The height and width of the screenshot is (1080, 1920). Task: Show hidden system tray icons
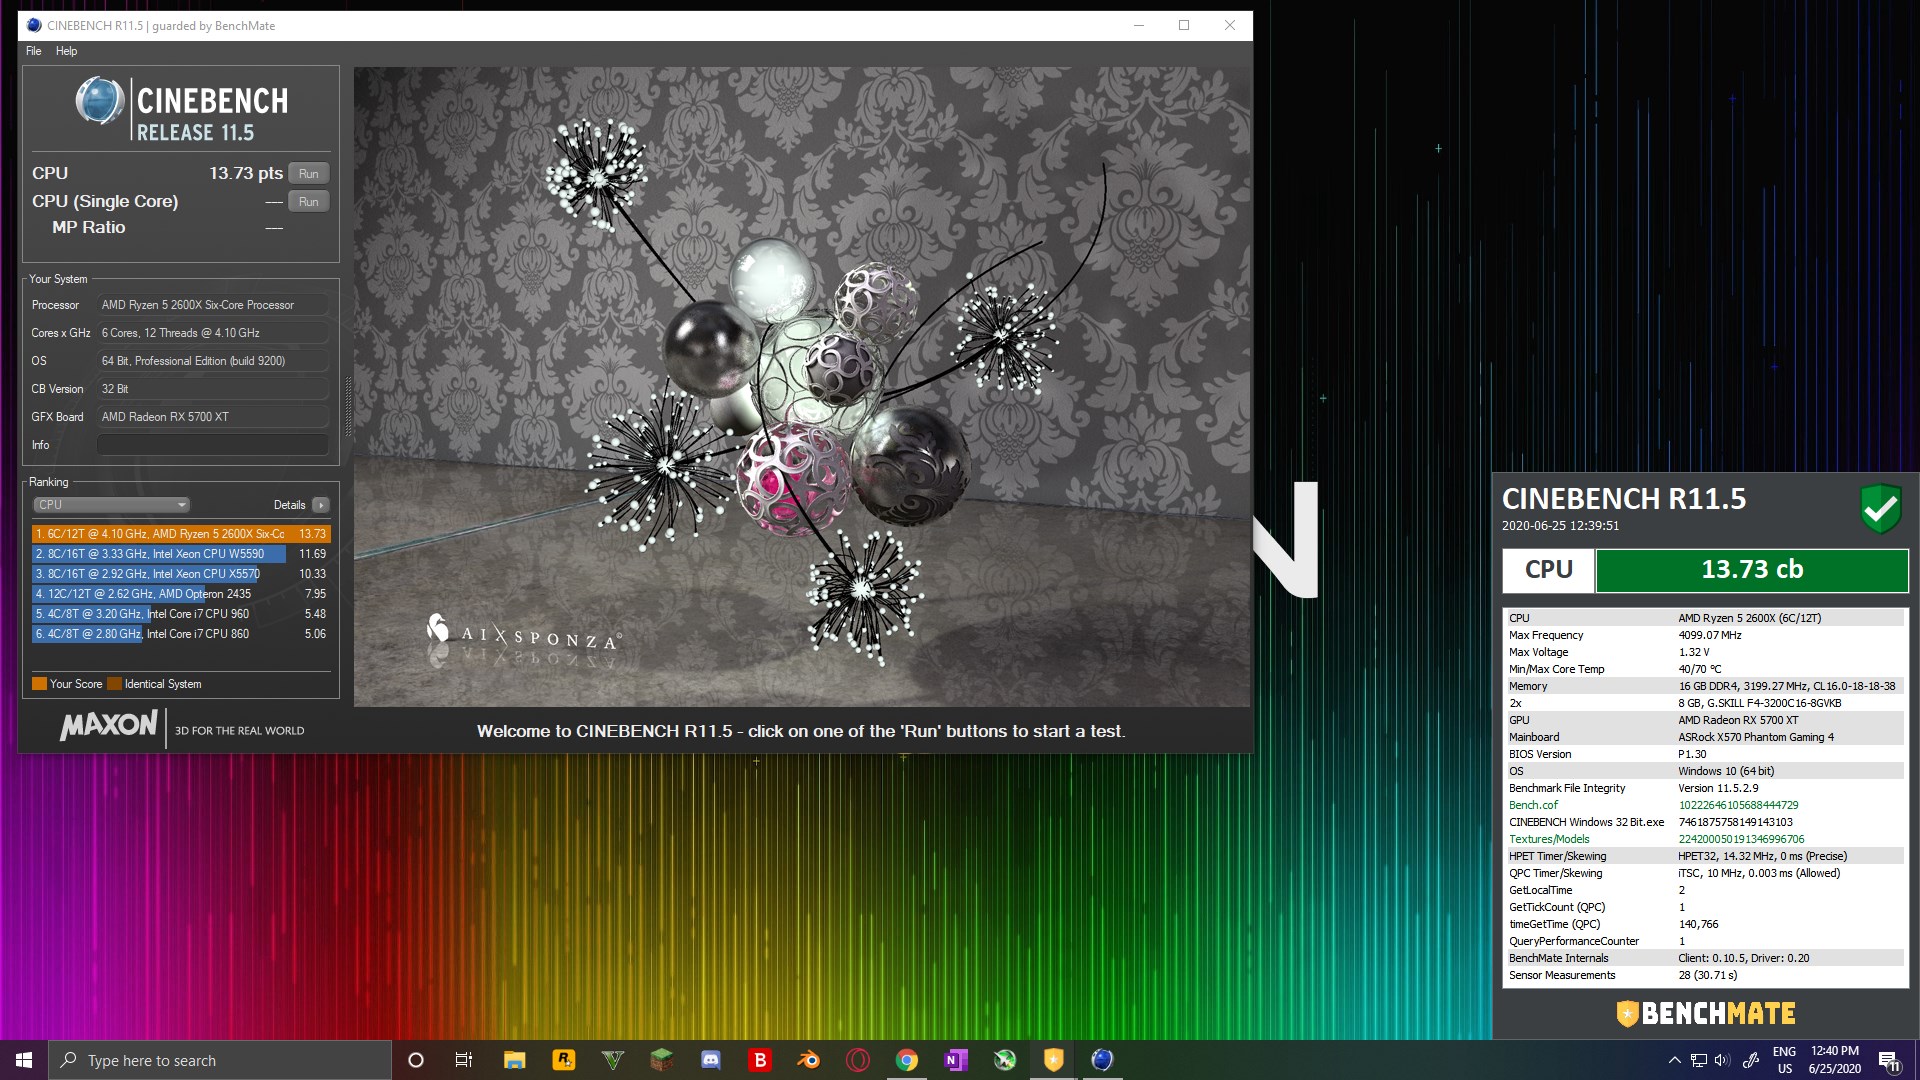pos(1674,1060)
